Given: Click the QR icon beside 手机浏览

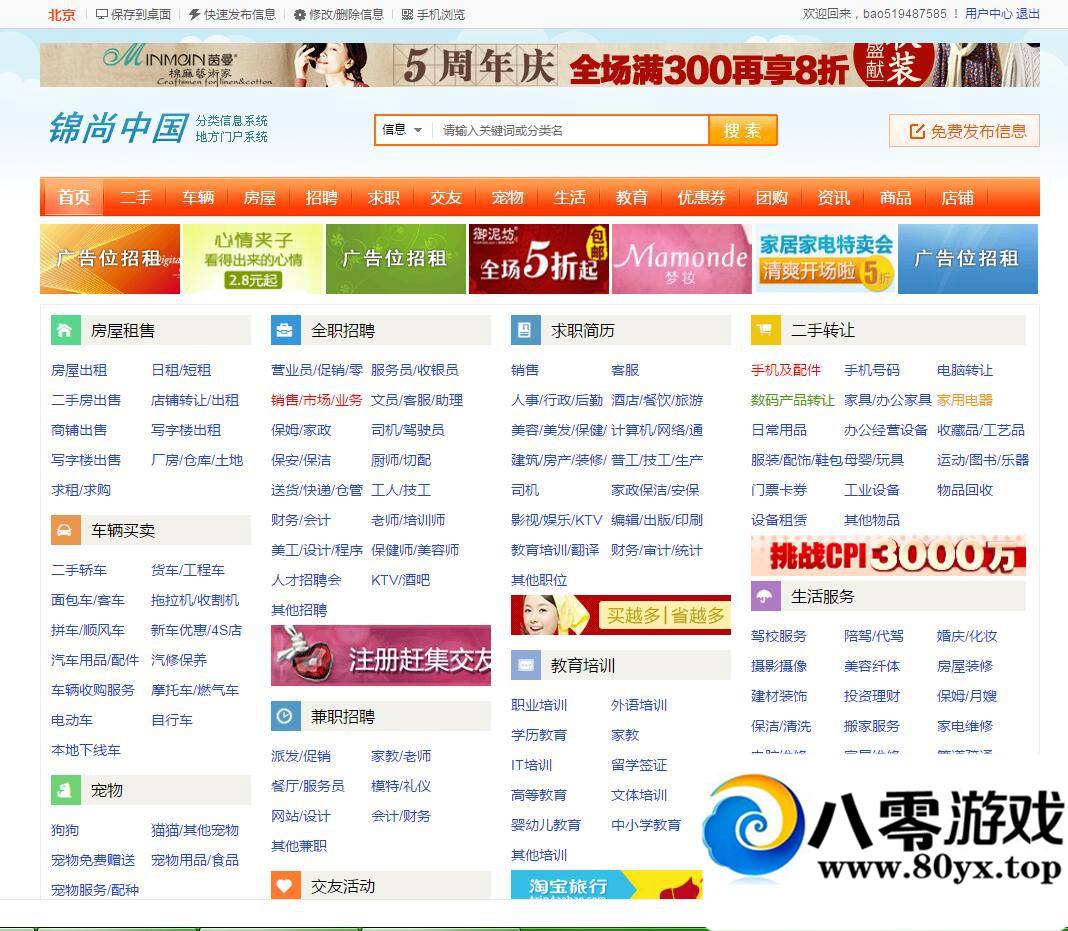Looking at the screenshot, I should (x=407, y=14).
